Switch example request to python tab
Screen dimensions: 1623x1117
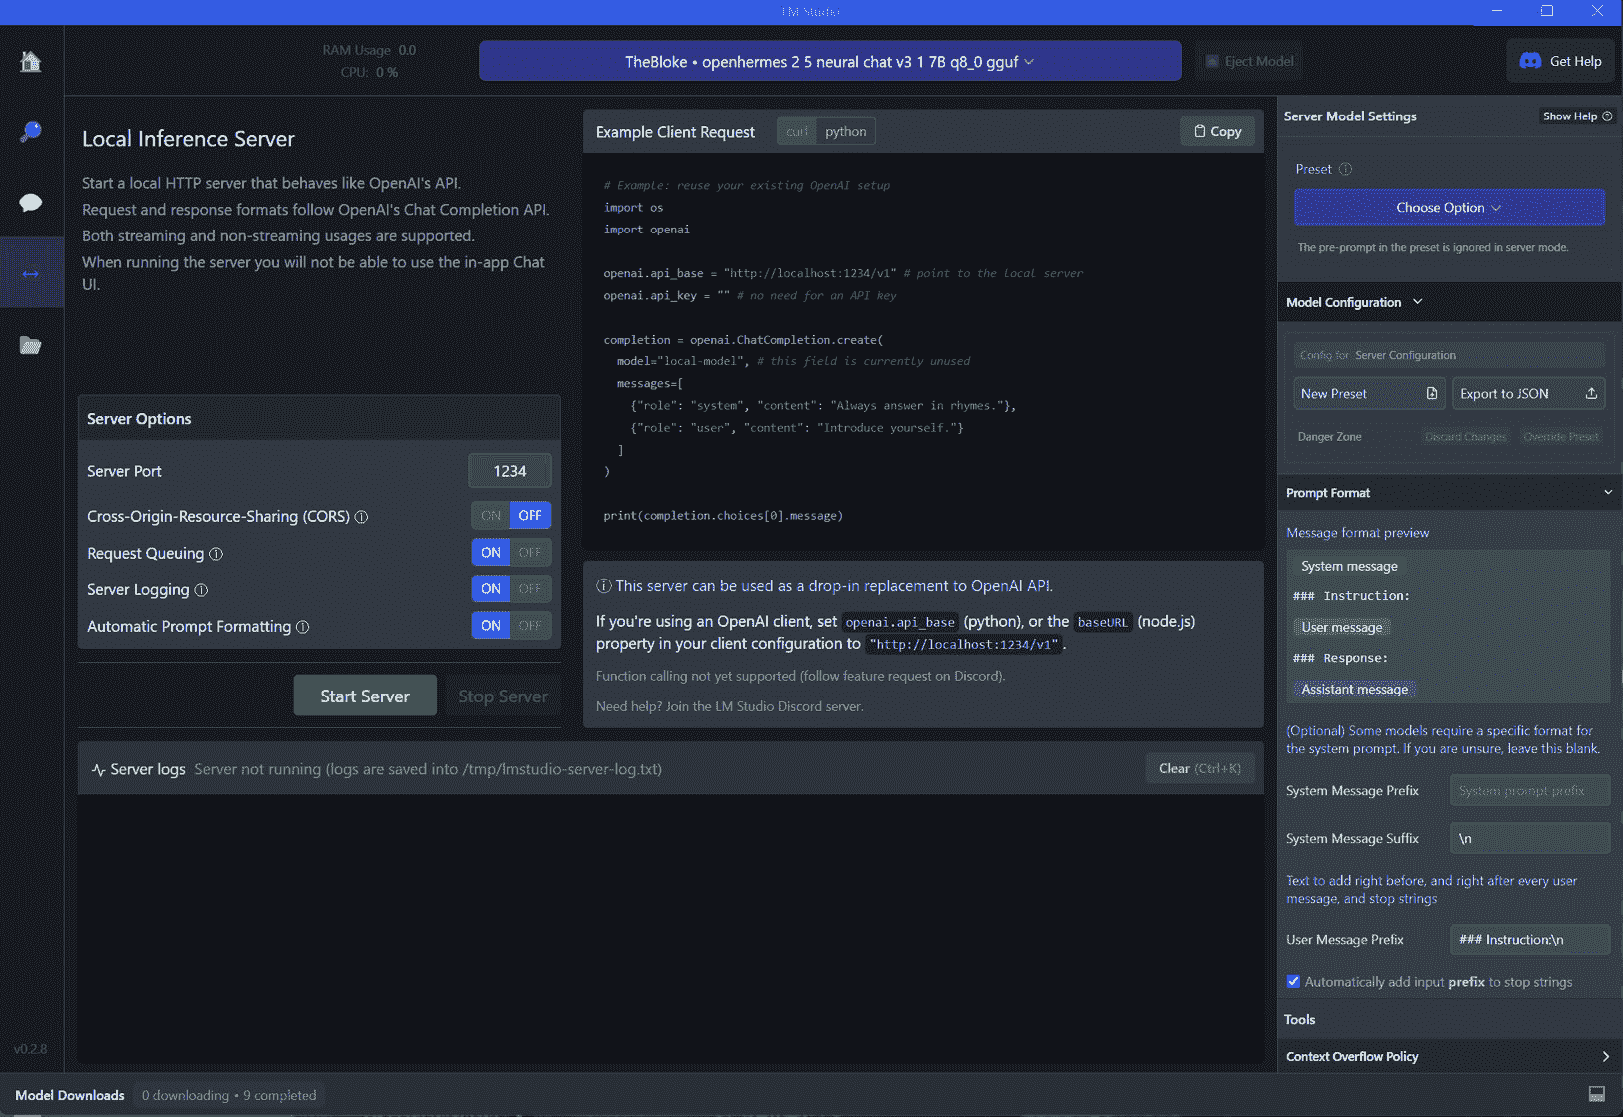pos(846,131)
